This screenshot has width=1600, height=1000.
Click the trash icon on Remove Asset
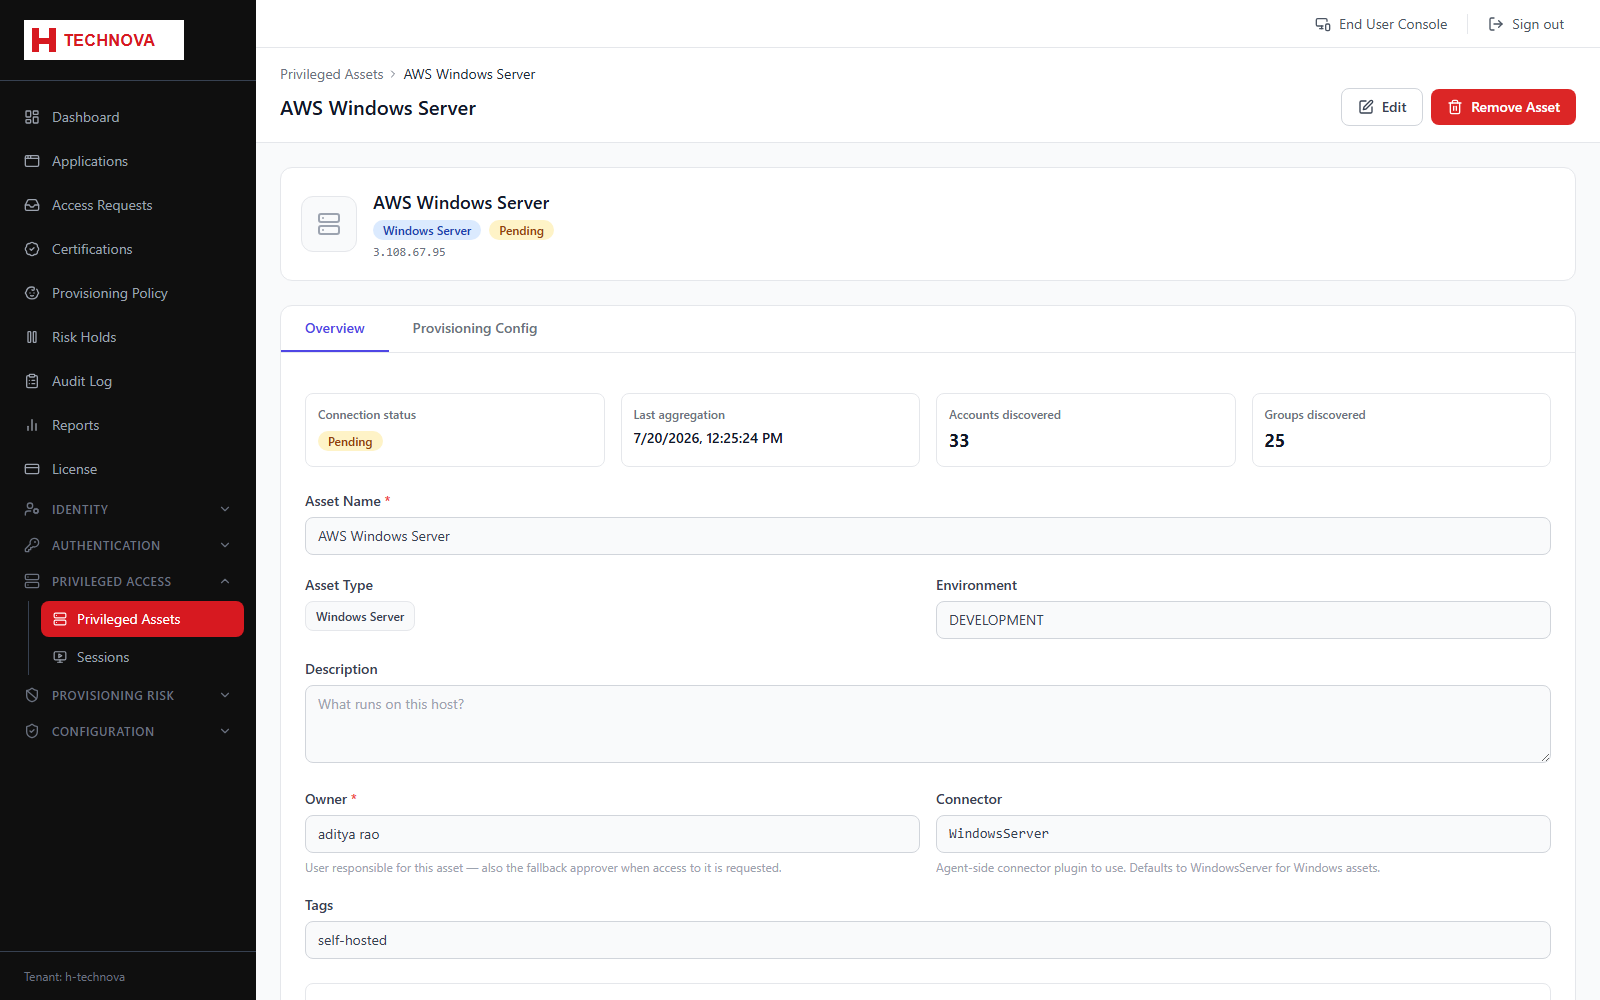[1455, 107]
